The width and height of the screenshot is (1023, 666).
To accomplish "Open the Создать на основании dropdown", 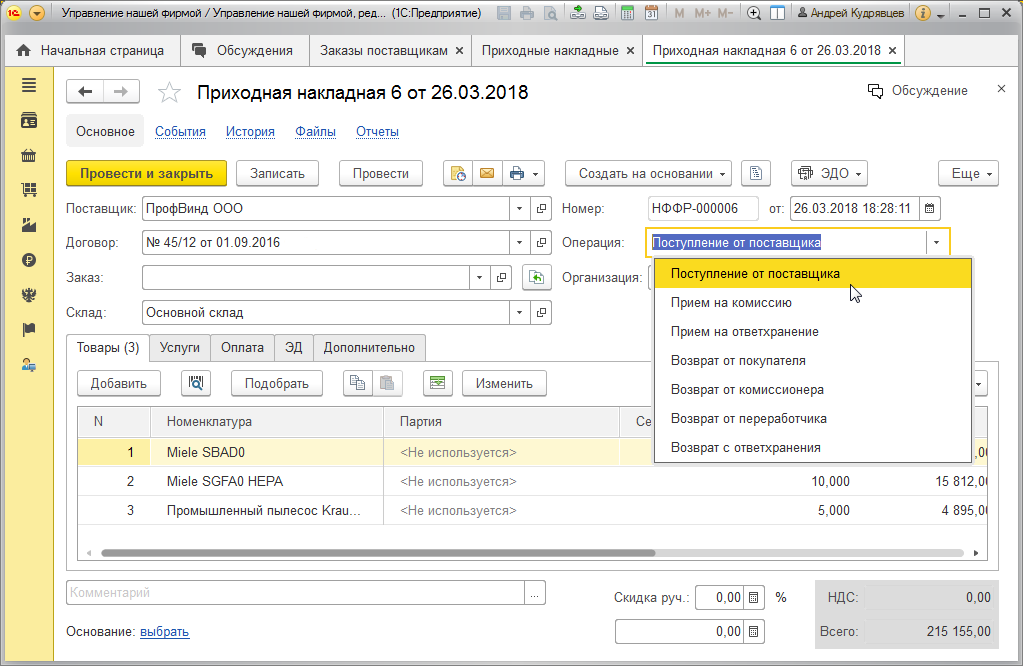I will coord(648,173).
